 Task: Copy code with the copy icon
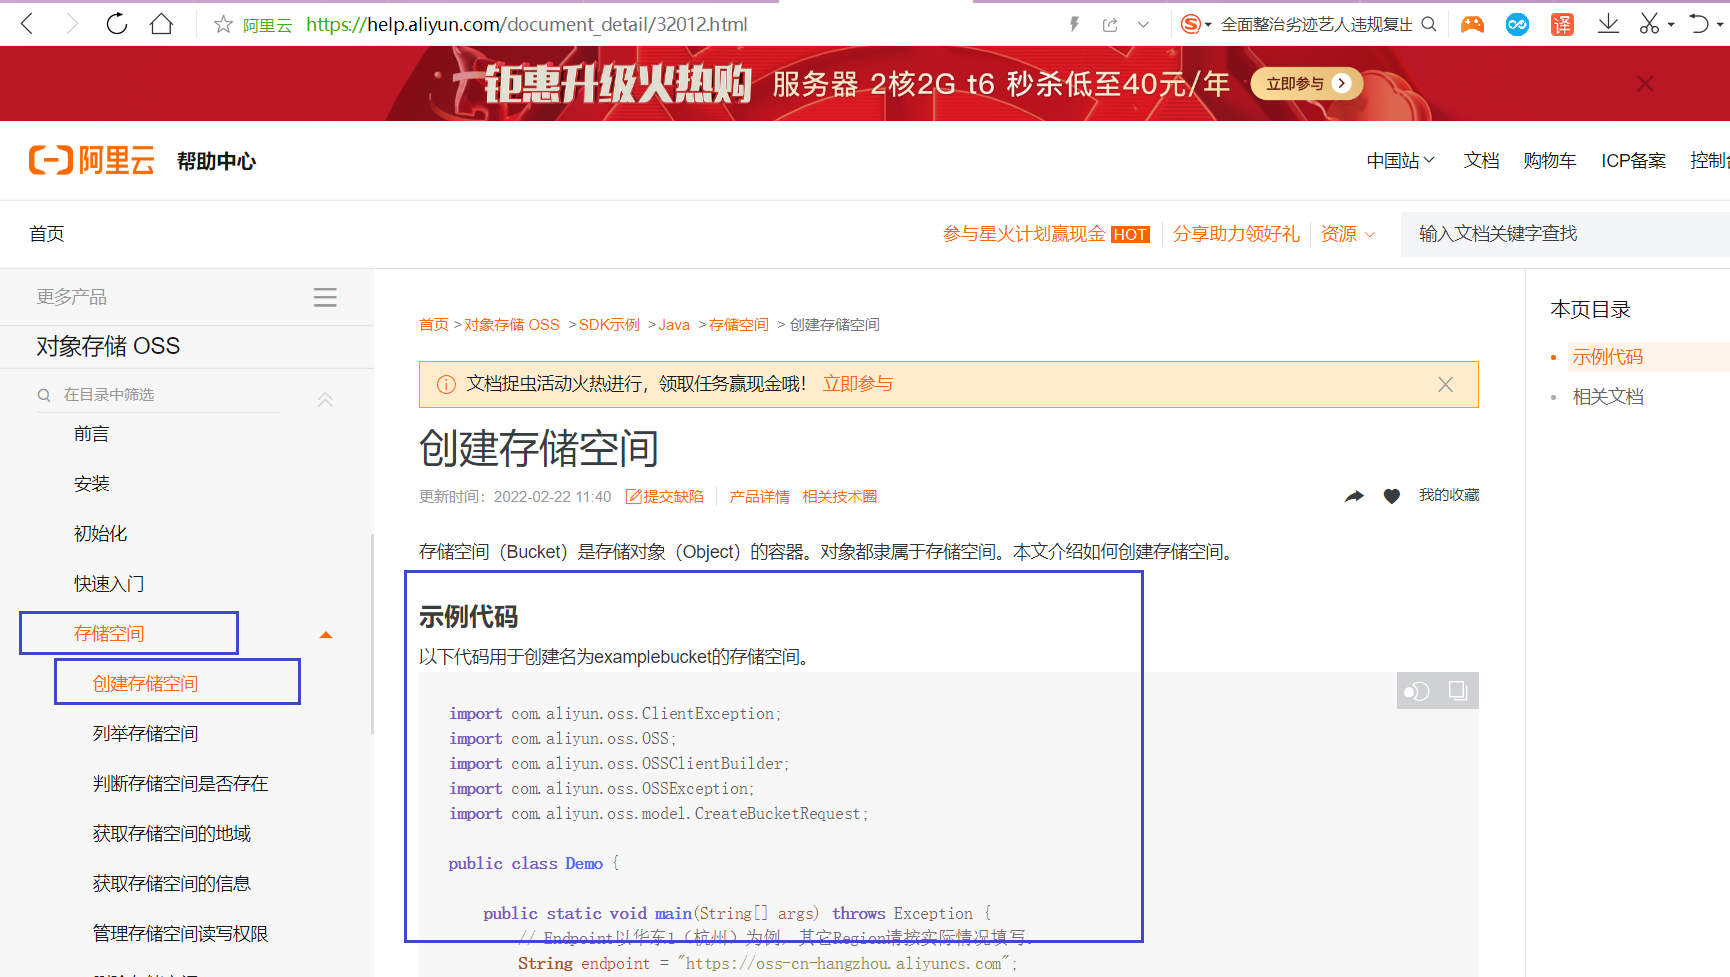[1458, 691]
